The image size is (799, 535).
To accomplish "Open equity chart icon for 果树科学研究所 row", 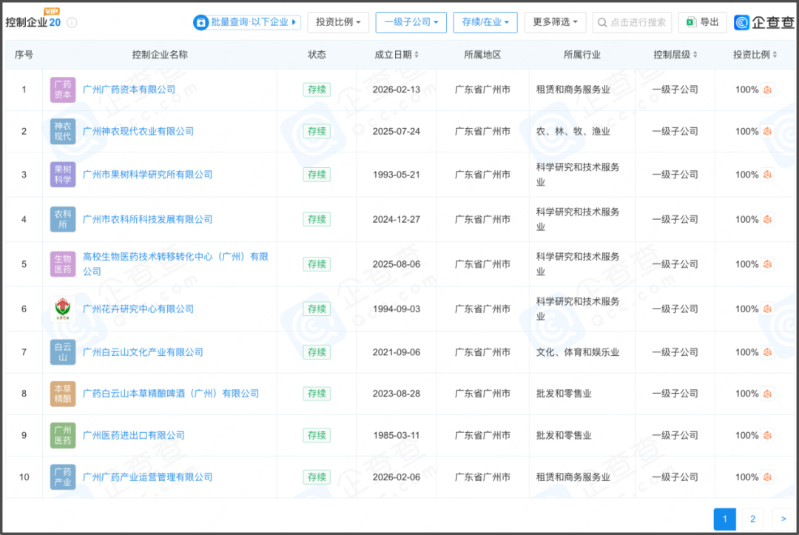I will tap(767, 175).
